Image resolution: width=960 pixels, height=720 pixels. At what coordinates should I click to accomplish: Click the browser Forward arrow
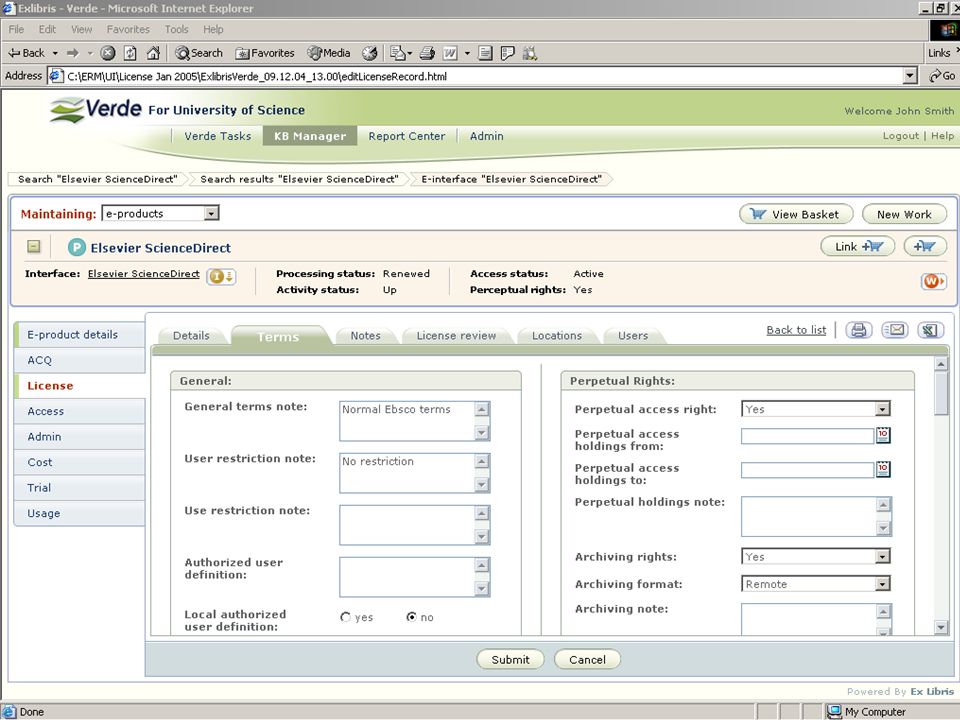[x=73, y=53]
